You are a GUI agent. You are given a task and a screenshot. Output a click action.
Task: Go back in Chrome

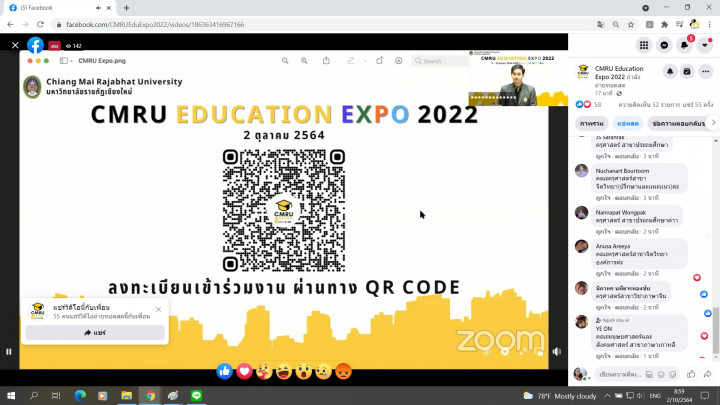click(10, 24)
